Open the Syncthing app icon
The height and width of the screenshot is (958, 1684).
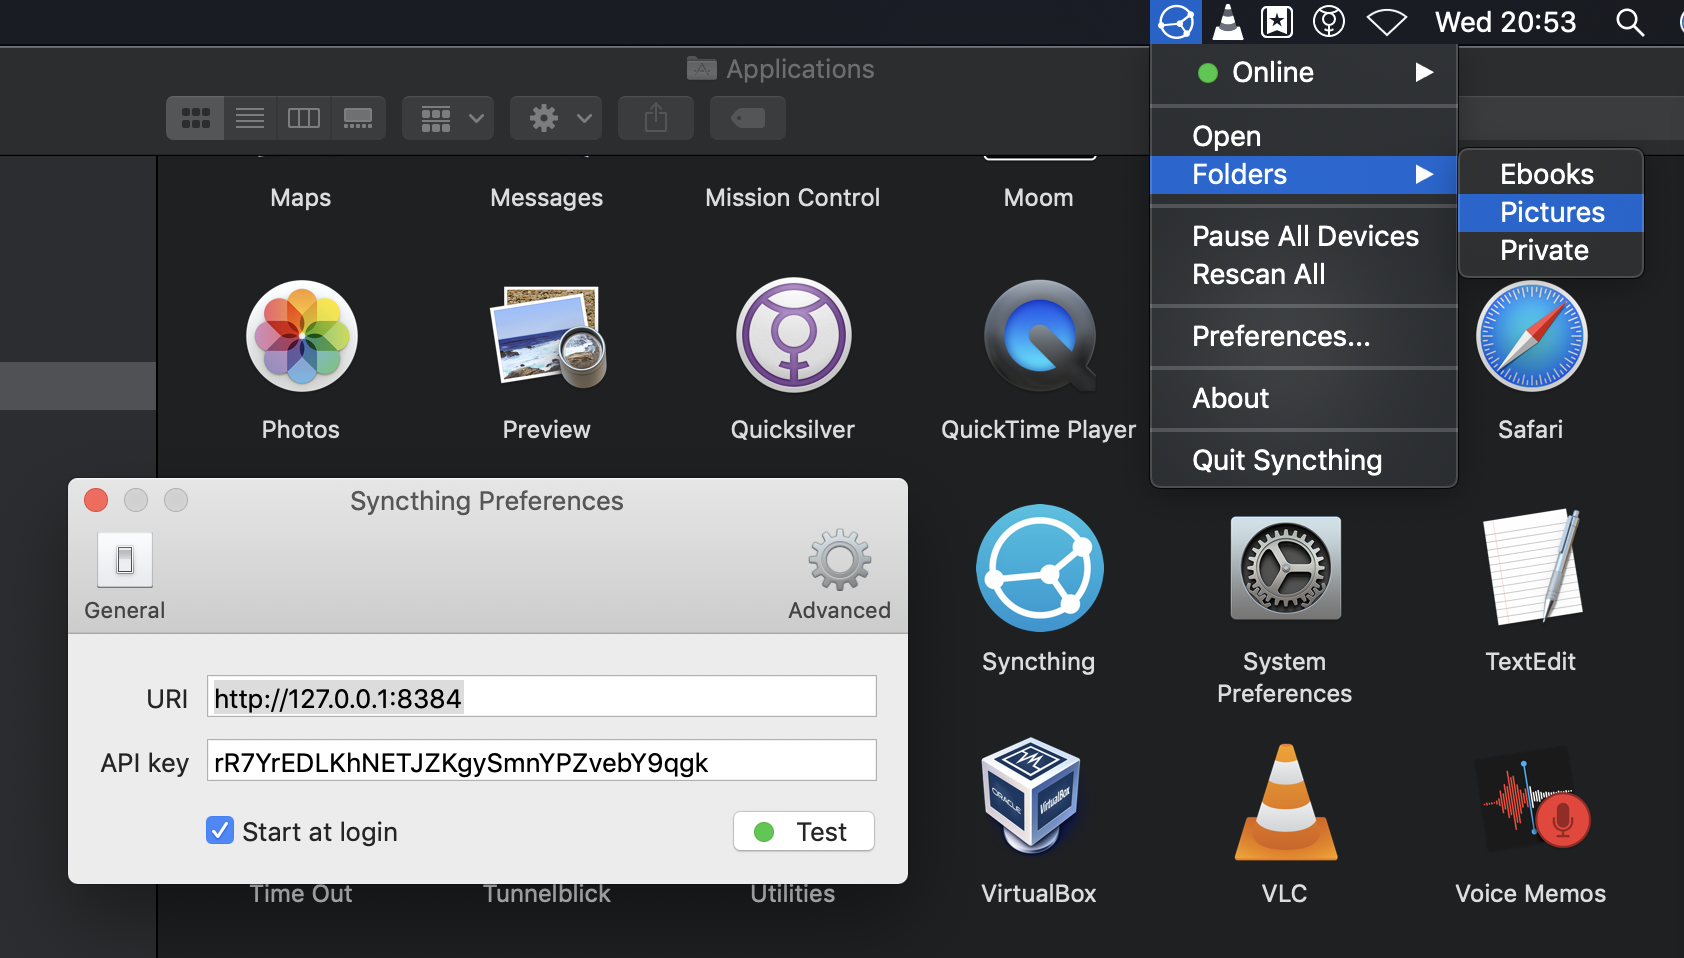pos(1039,568)
